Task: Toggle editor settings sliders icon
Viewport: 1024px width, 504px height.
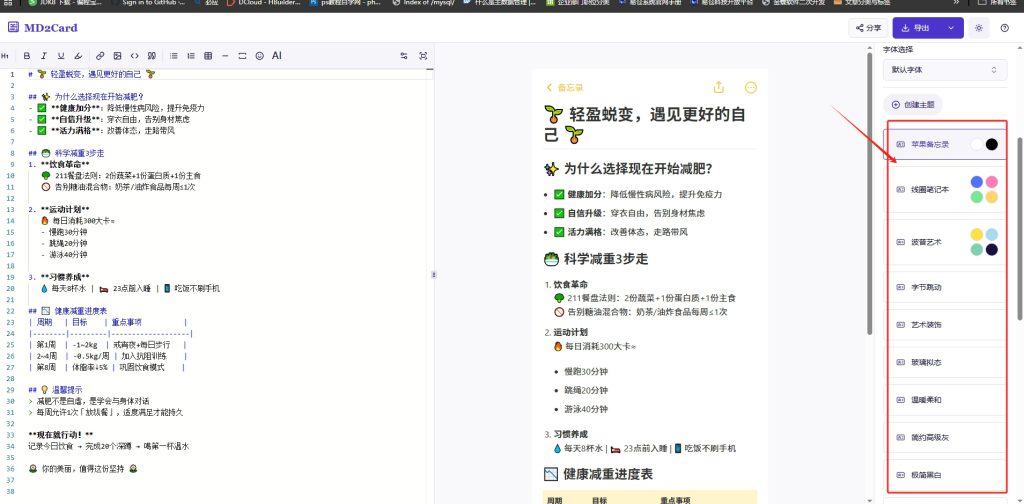Action: (x=404, y=56)
